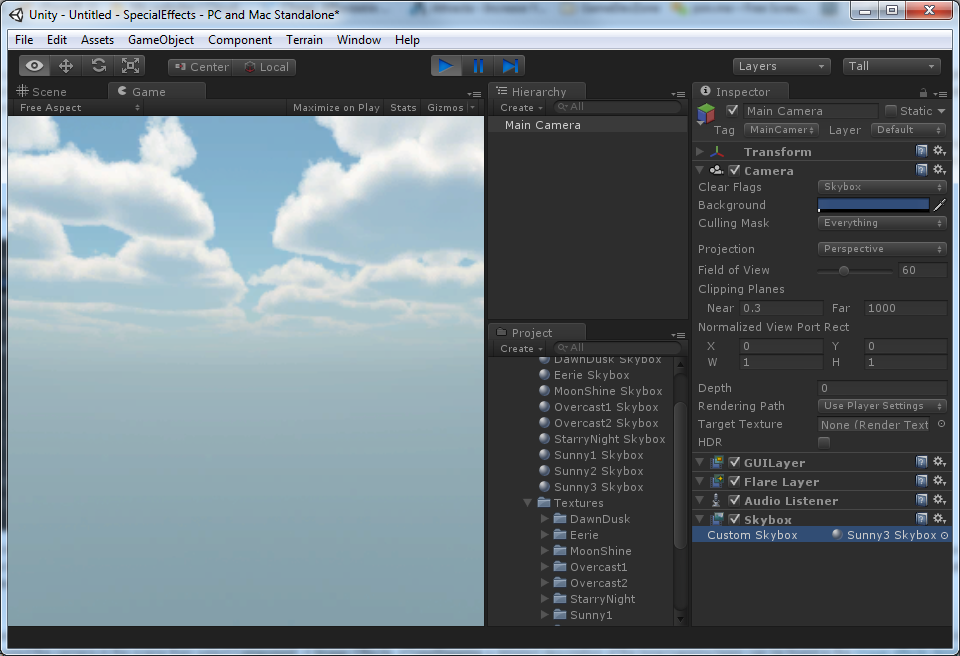Open Game view panel options menu
The height and width of the screenshot is (656, 960).
tap(474, 94)
